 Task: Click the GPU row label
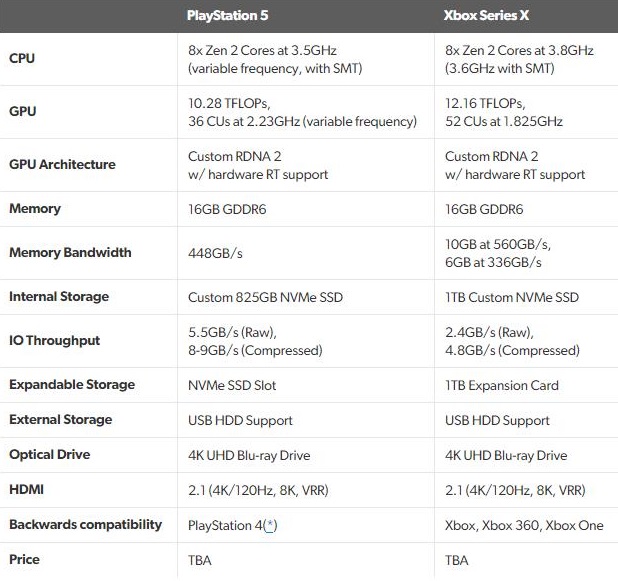click(x=22, y=111)
